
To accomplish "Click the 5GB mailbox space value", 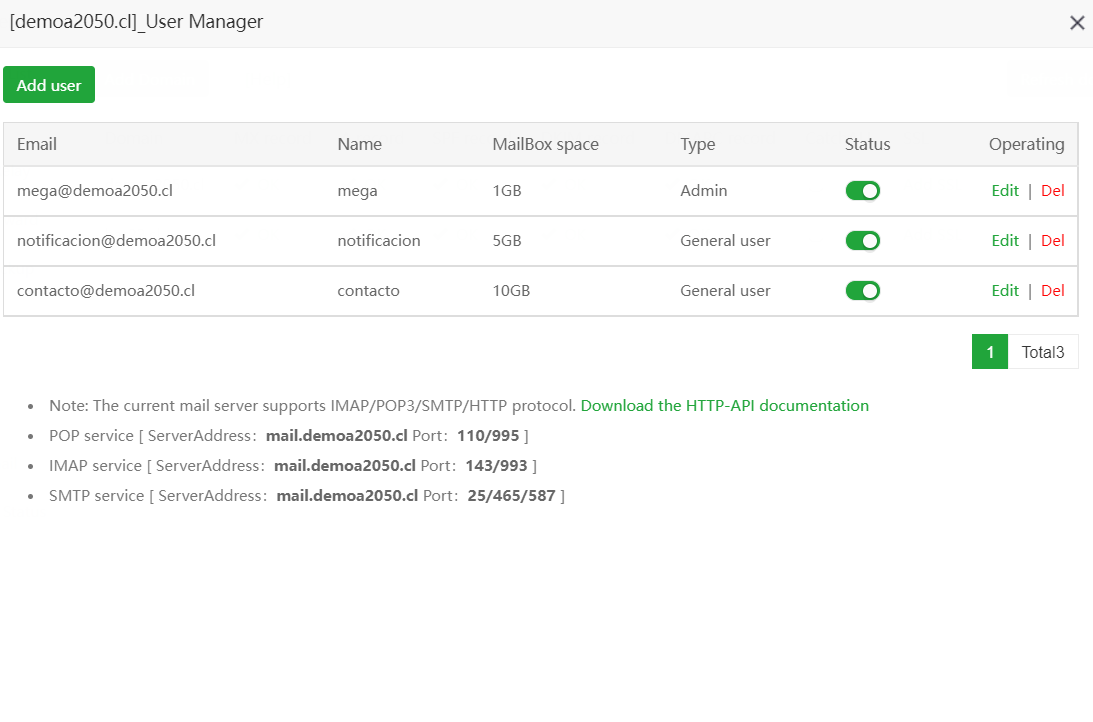I will [x=507, y=241].
